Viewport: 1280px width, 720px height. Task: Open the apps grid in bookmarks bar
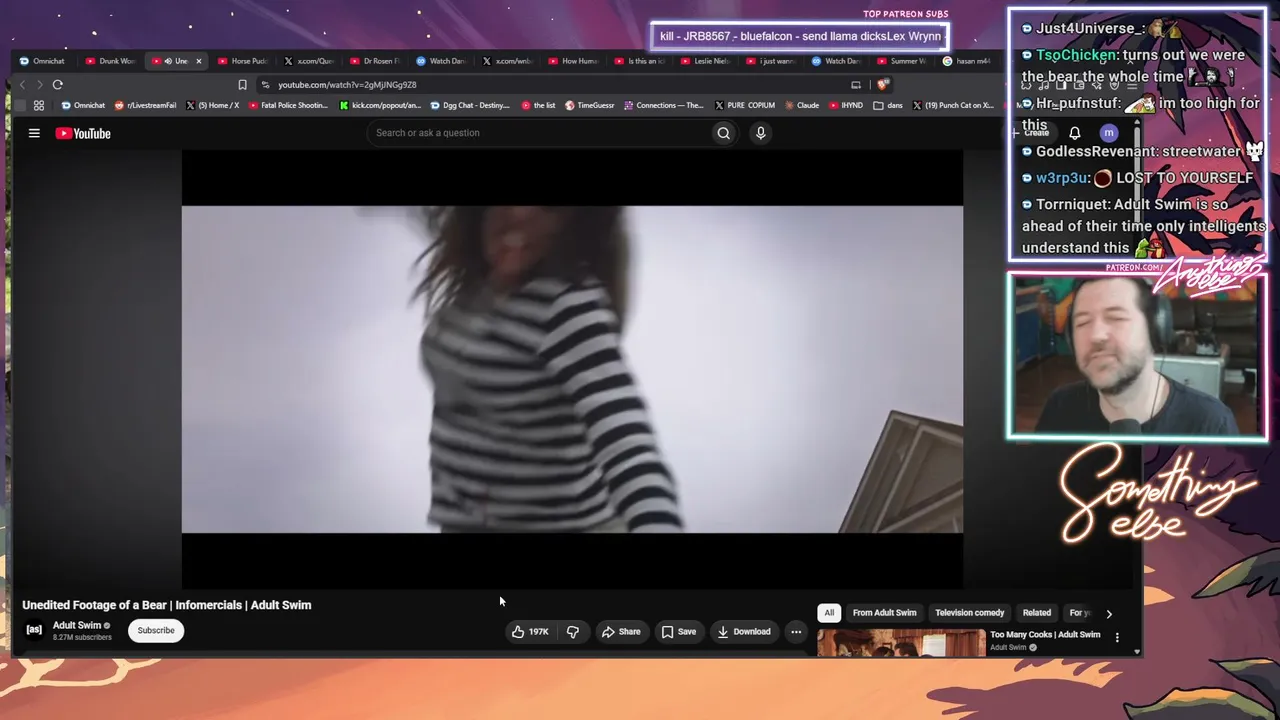point(39,105)
